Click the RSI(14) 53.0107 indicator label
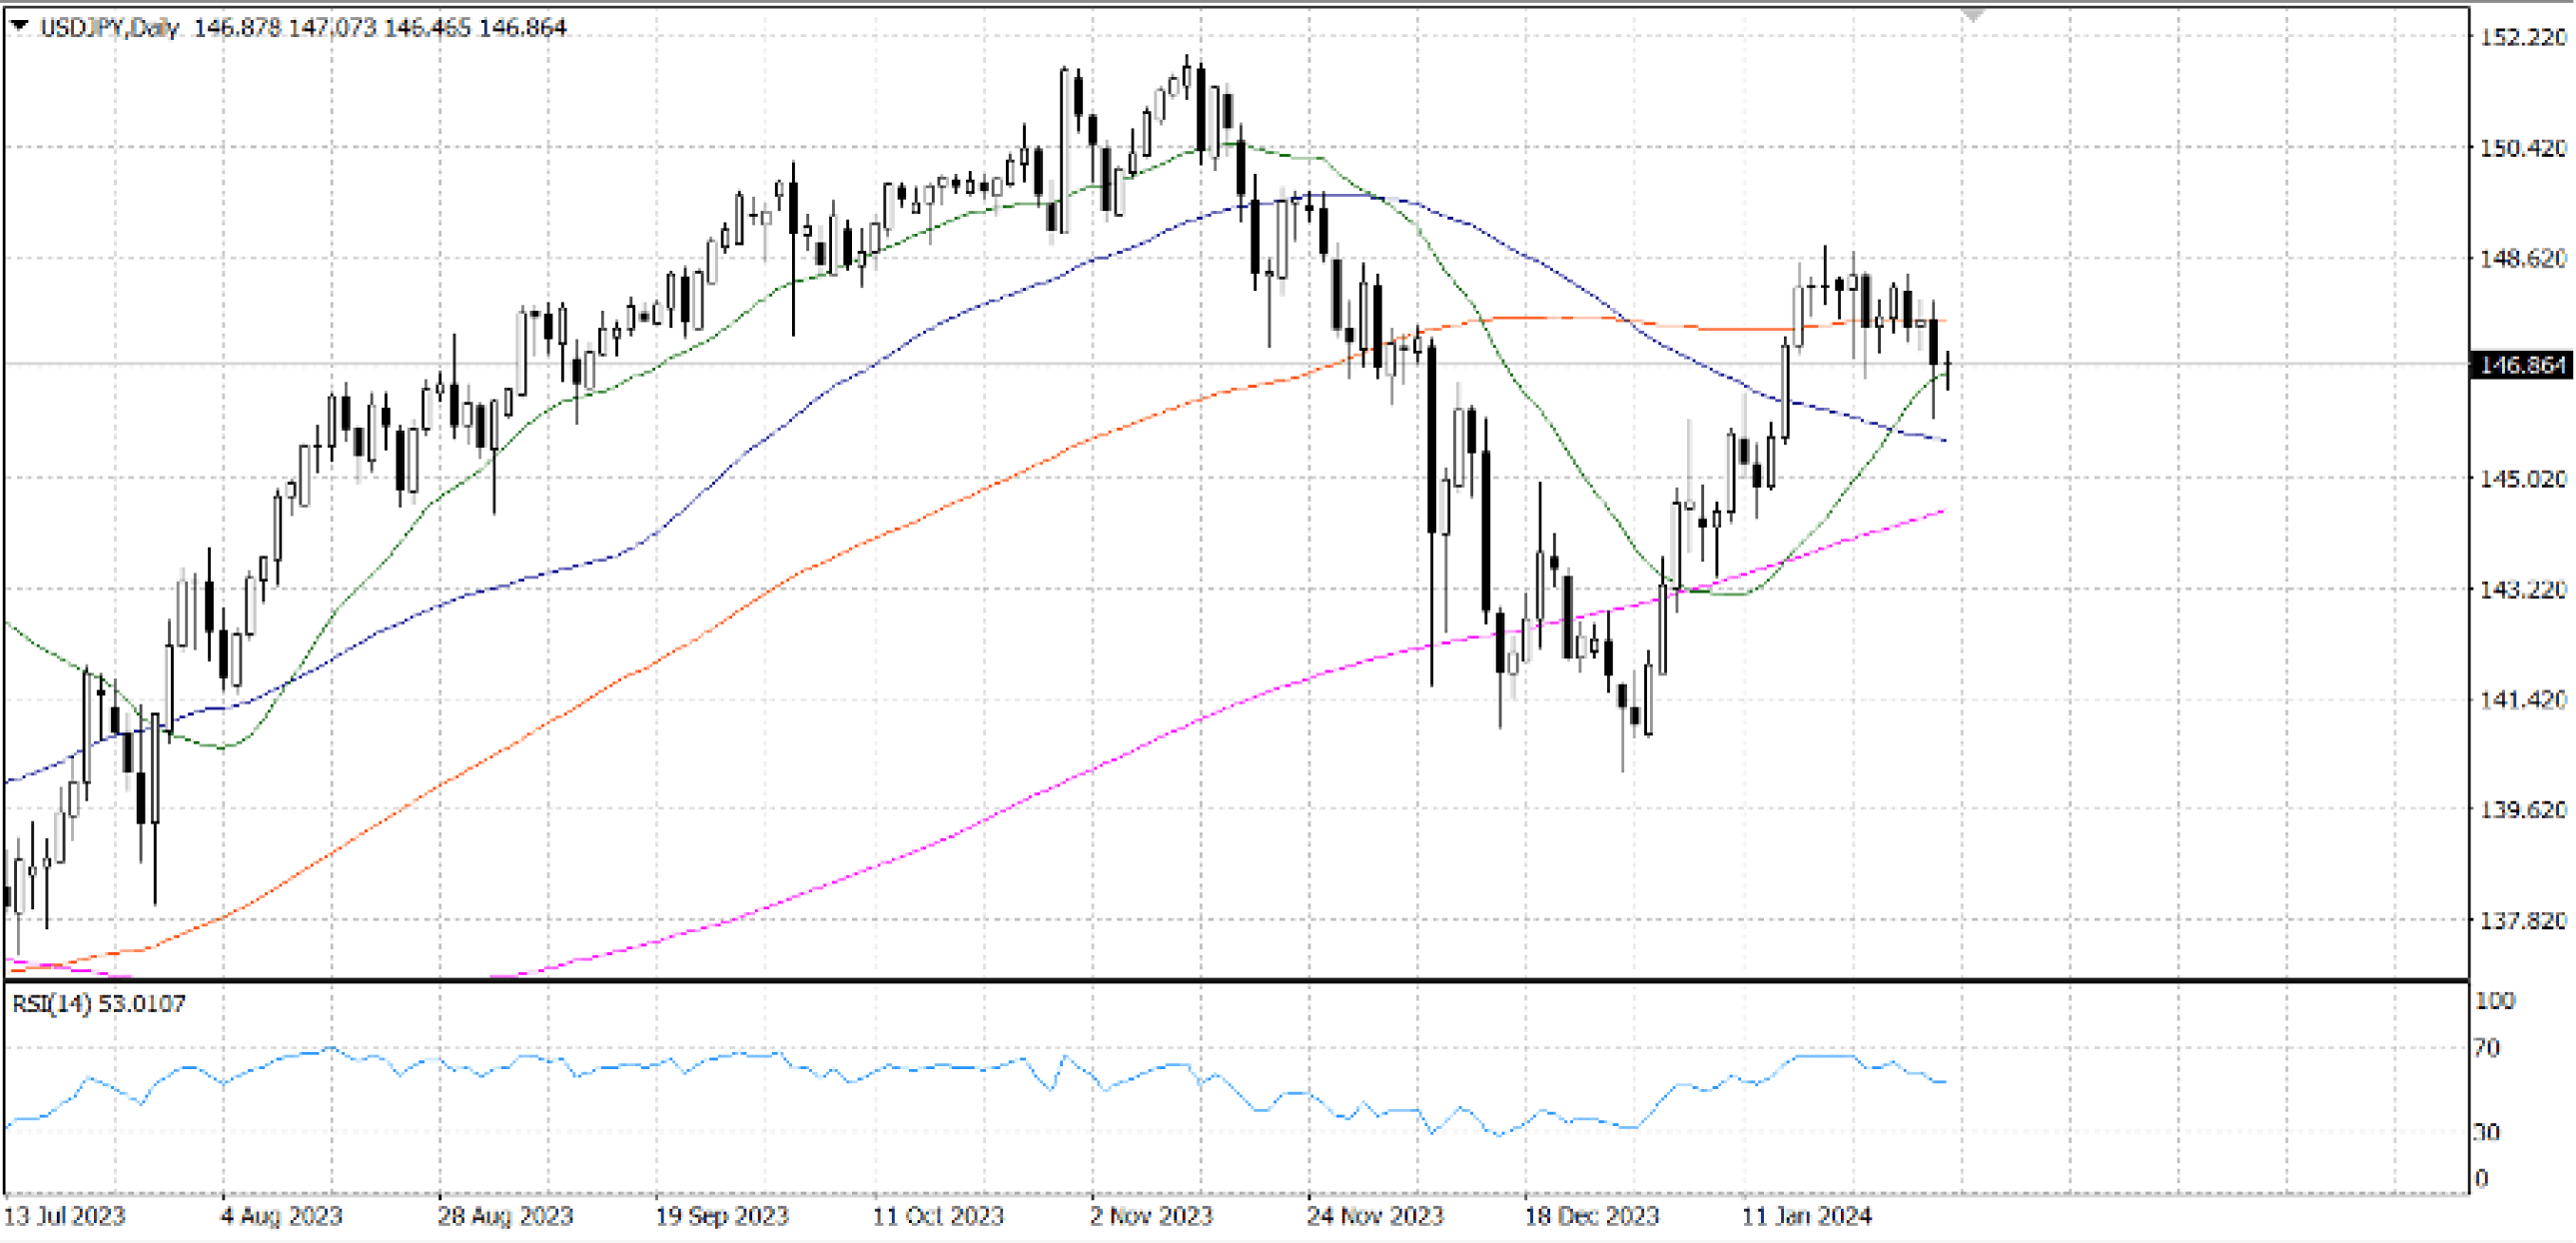This screenshot has height=1243, width=2576. pyautogui.click(x=98, y=1003)
